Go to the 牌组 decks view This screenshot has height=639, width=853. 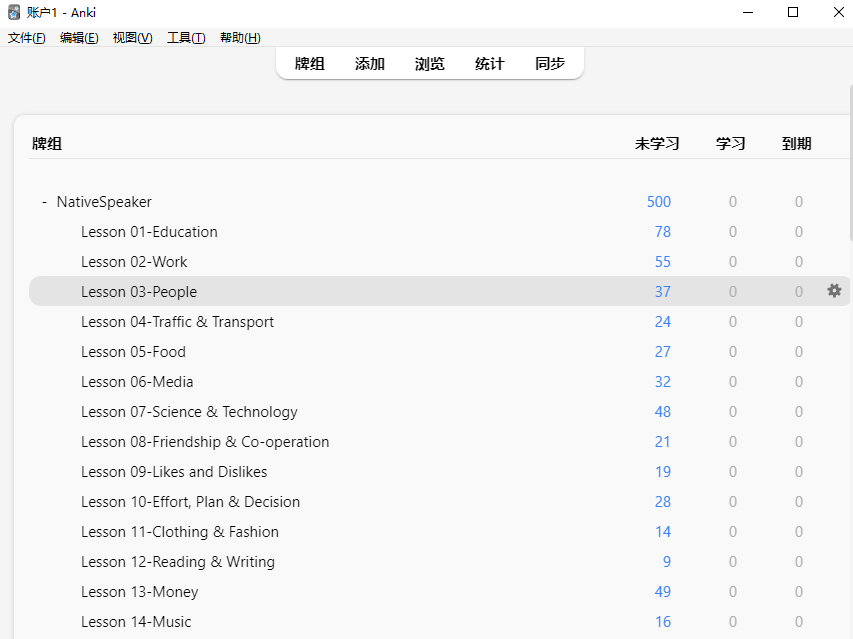click(x=310, y=64)
